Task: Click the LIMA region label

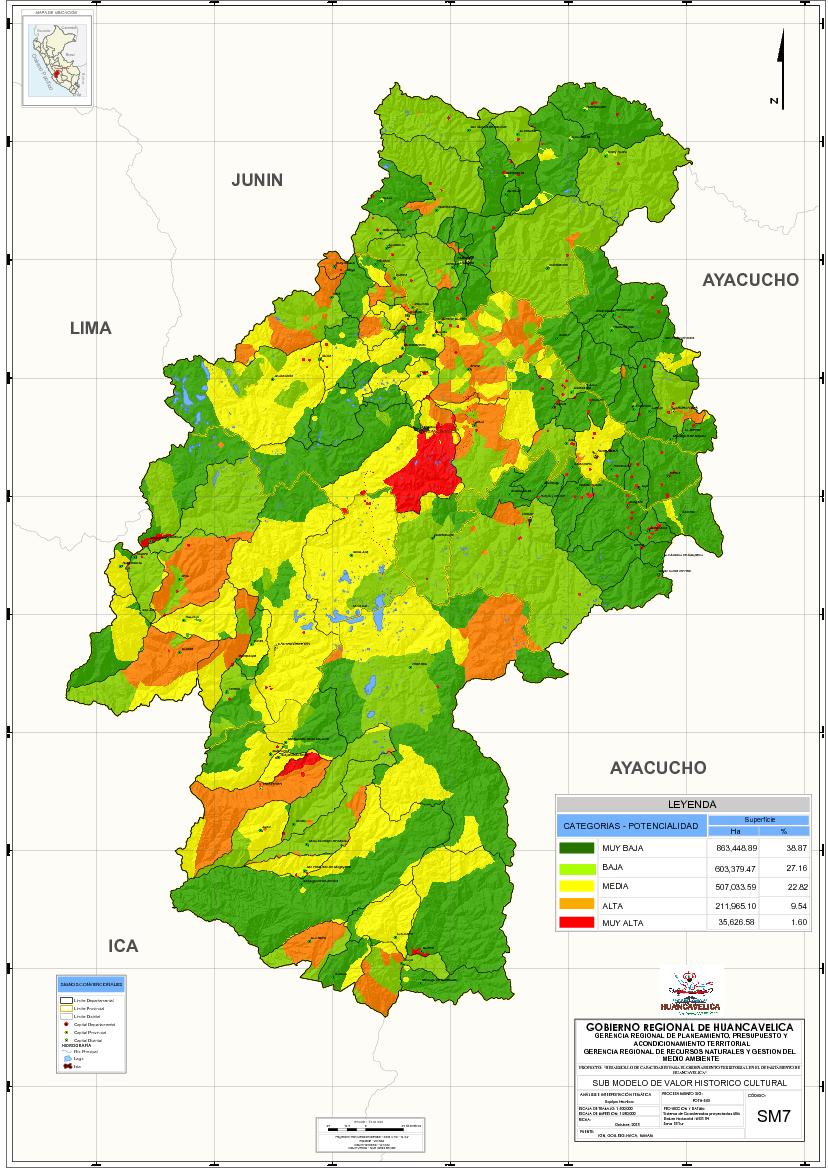Action: click(90, 328)
